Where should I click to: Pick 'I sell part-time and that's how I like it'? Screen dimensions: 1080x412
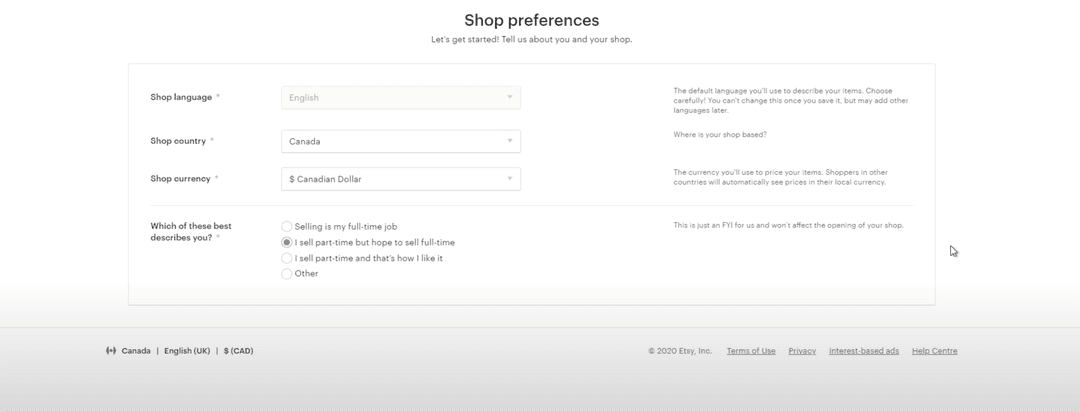[x=287, y=258]
